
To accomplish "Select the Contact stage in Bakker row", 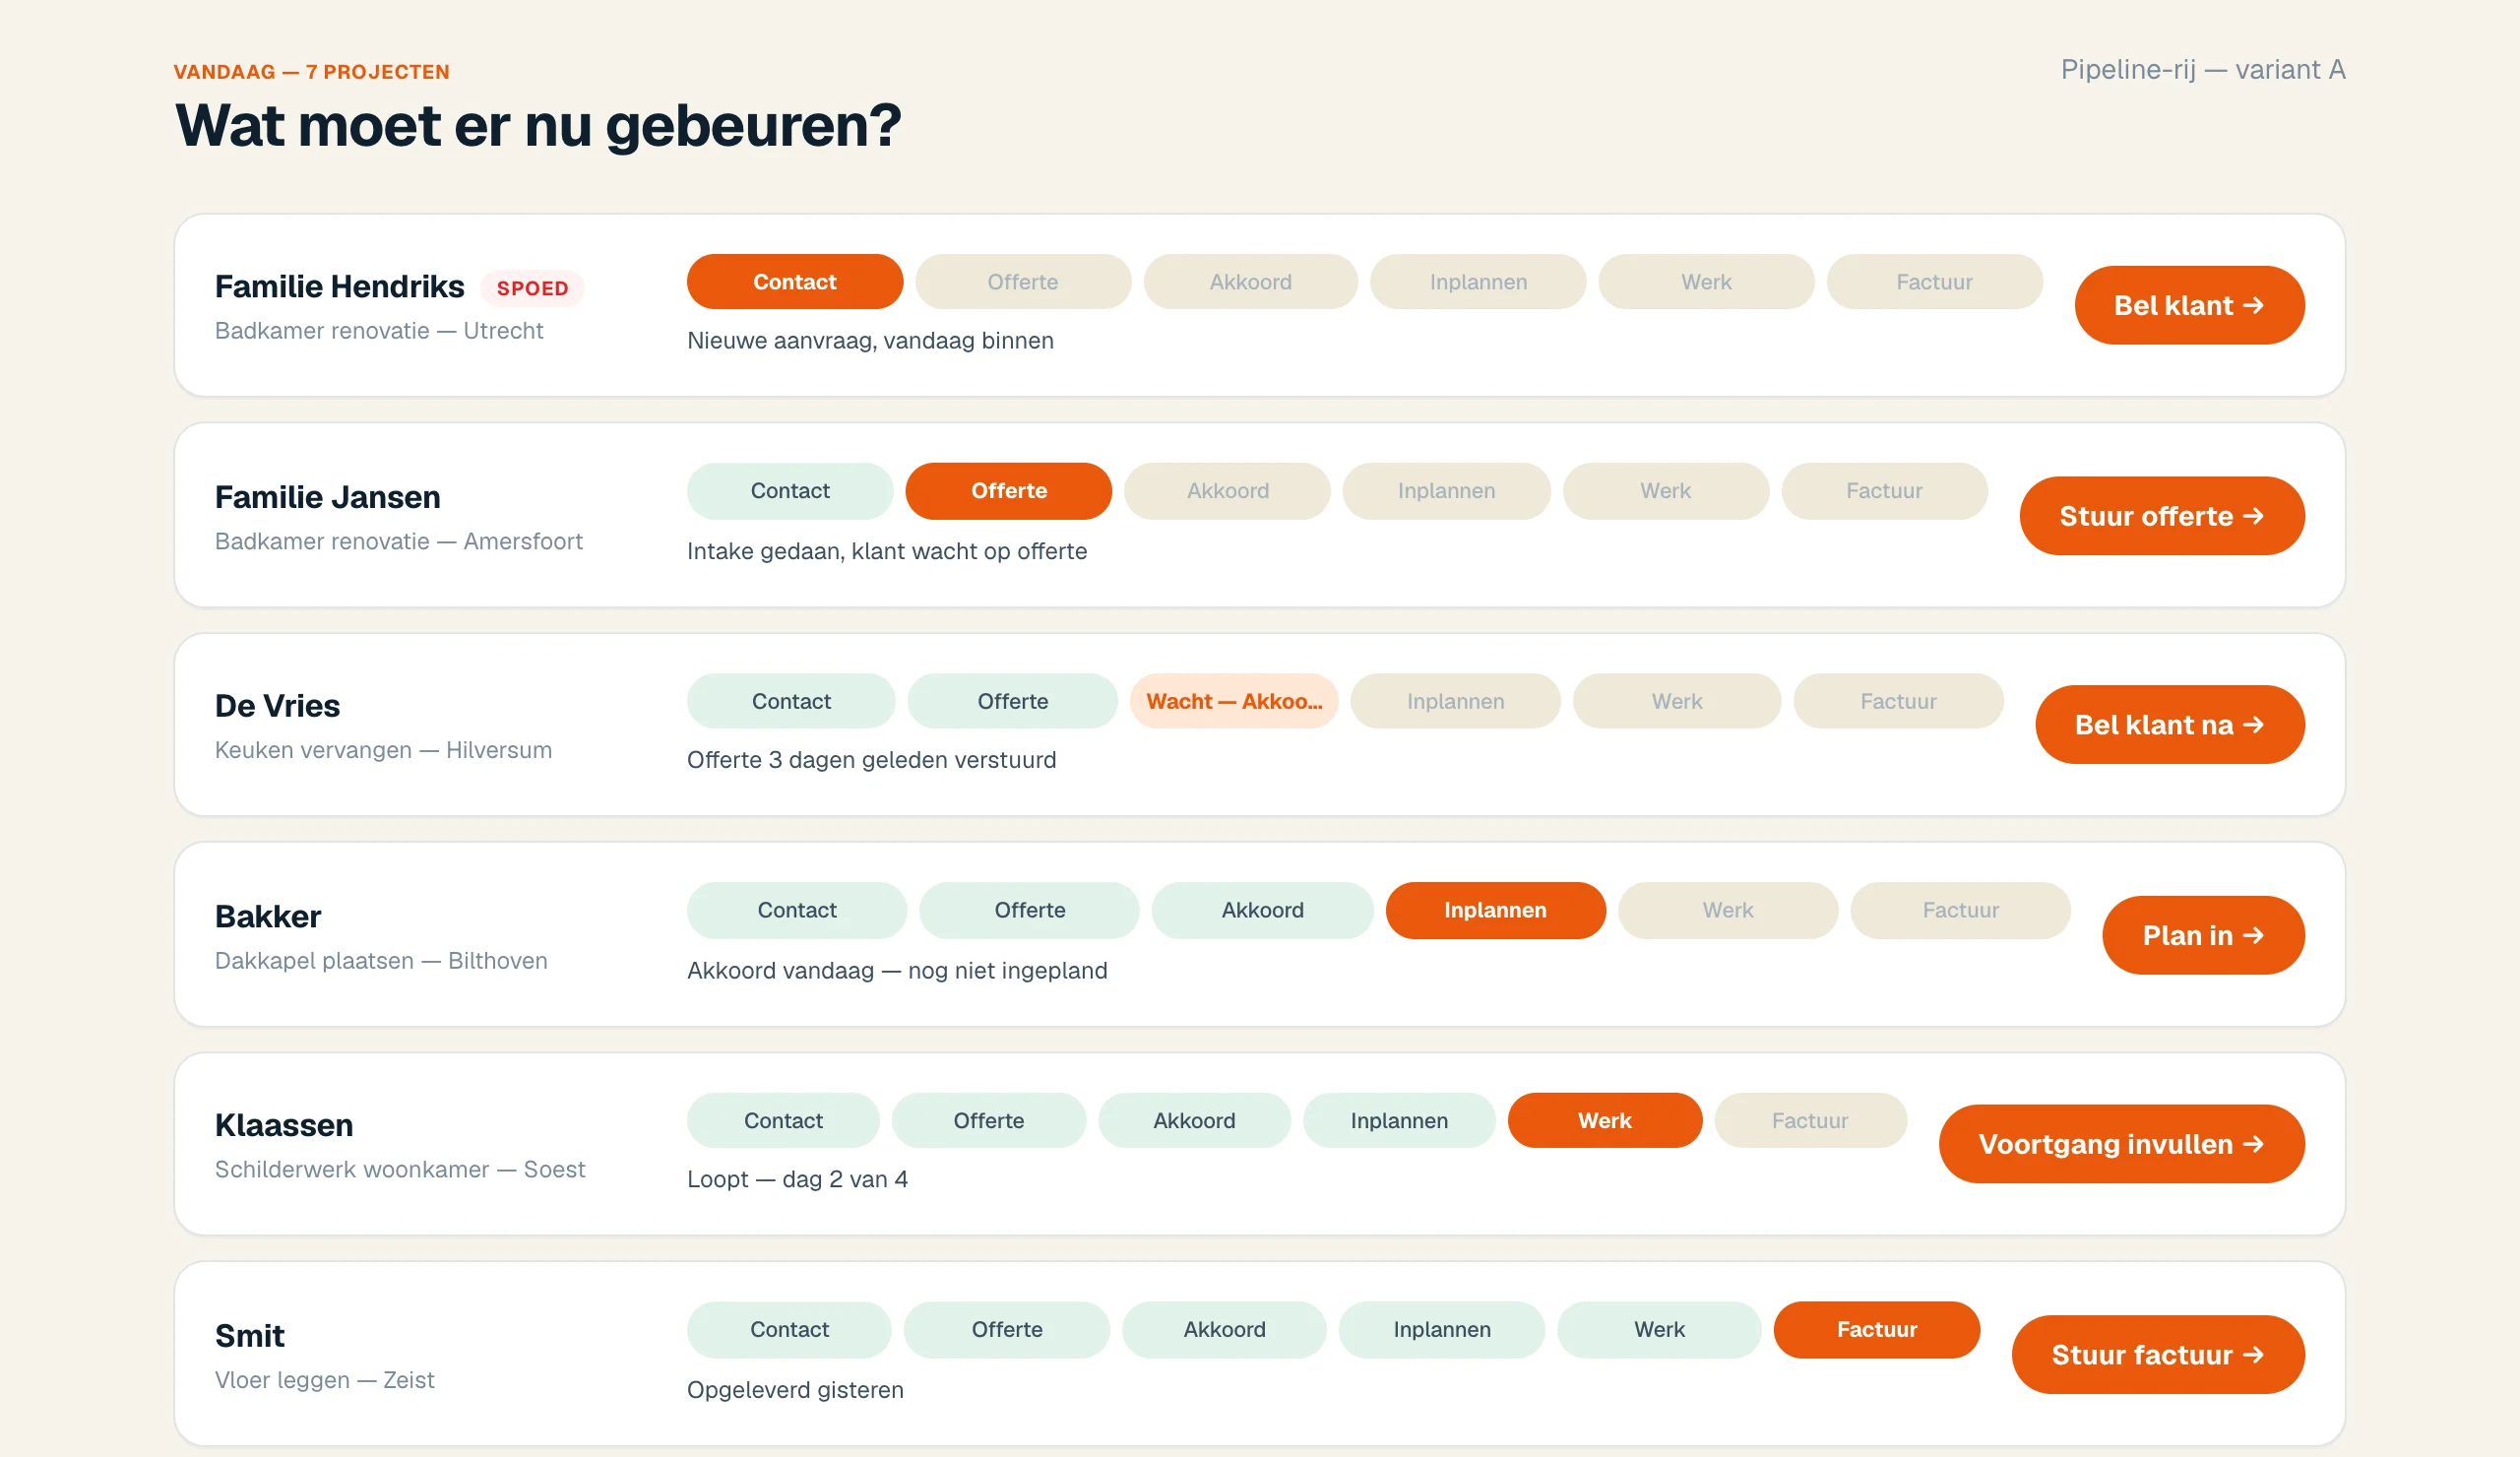I will point(797,910).
